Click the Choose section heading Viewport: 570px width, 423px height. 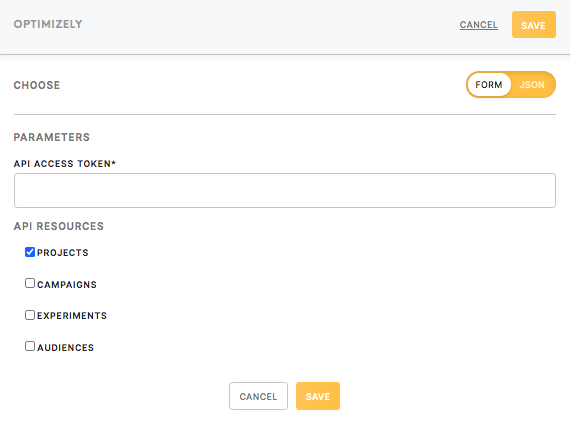[x=37, y=85]
